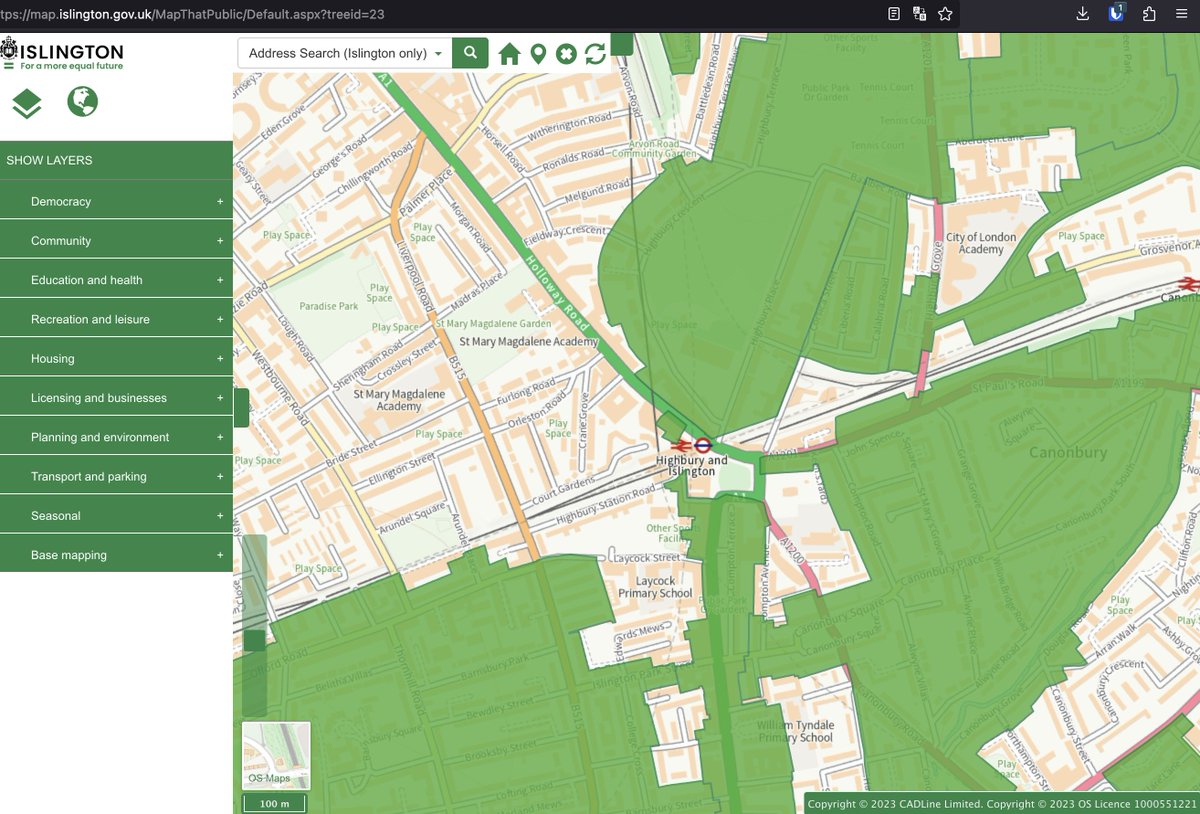Select the Seasonal menu item

[x=116, y=516]
